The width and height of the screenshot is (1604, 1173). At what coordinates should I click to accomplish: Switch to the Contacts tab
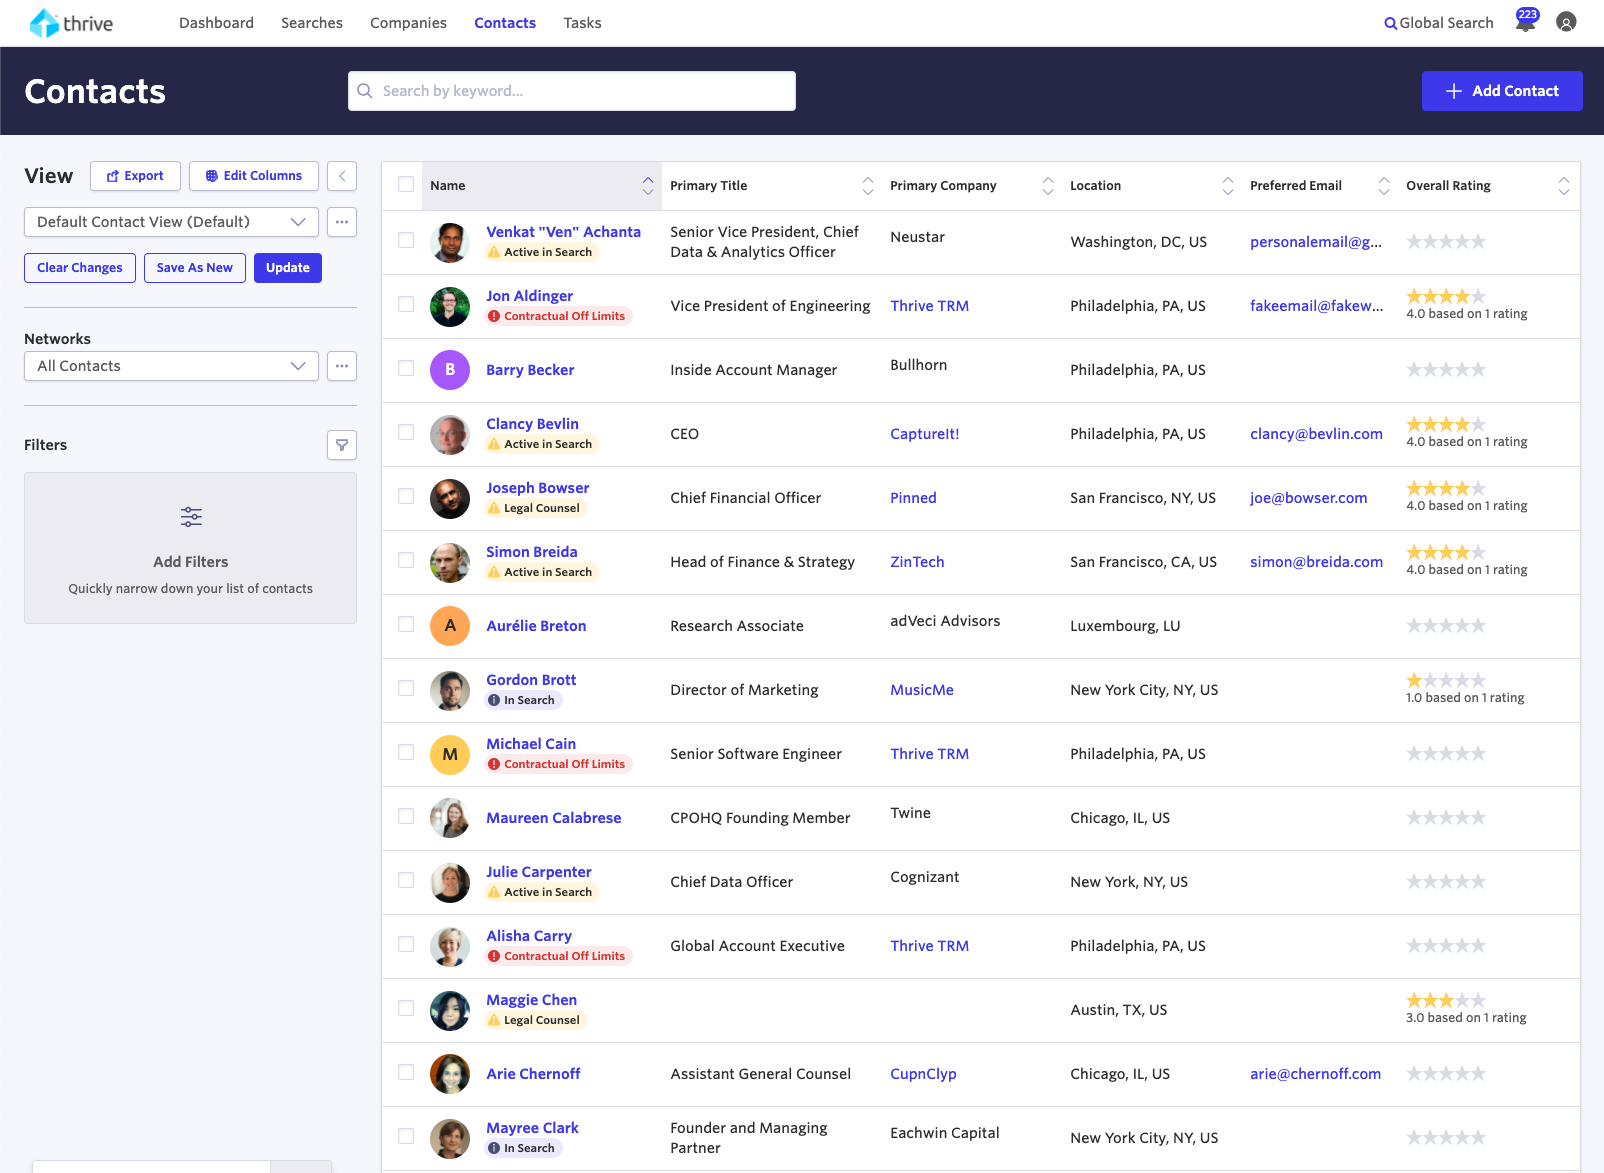pos(505,23)
